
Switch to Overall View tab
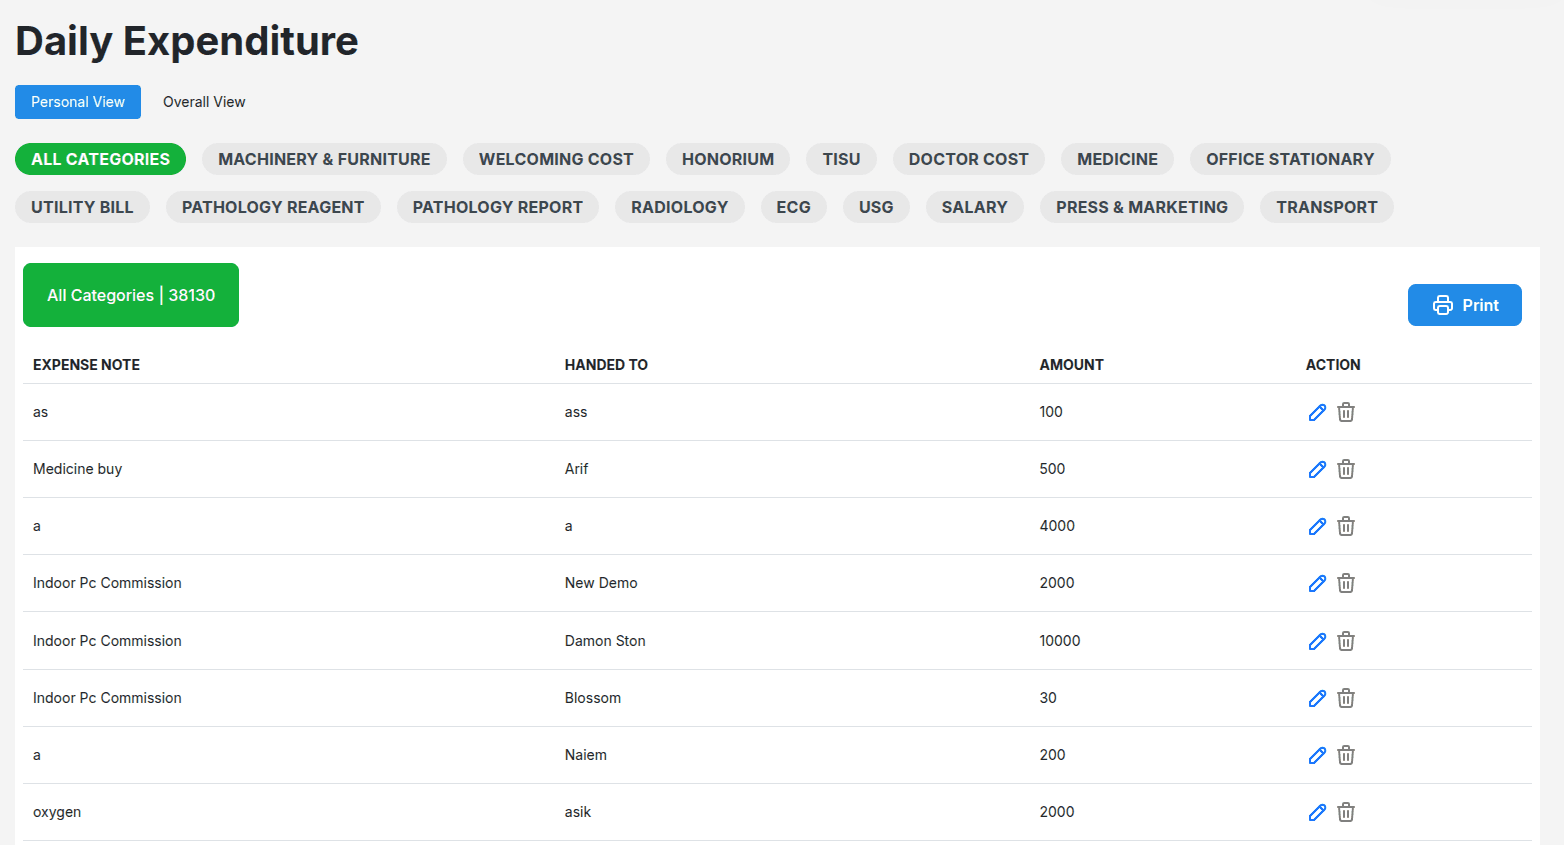[204, 102]
